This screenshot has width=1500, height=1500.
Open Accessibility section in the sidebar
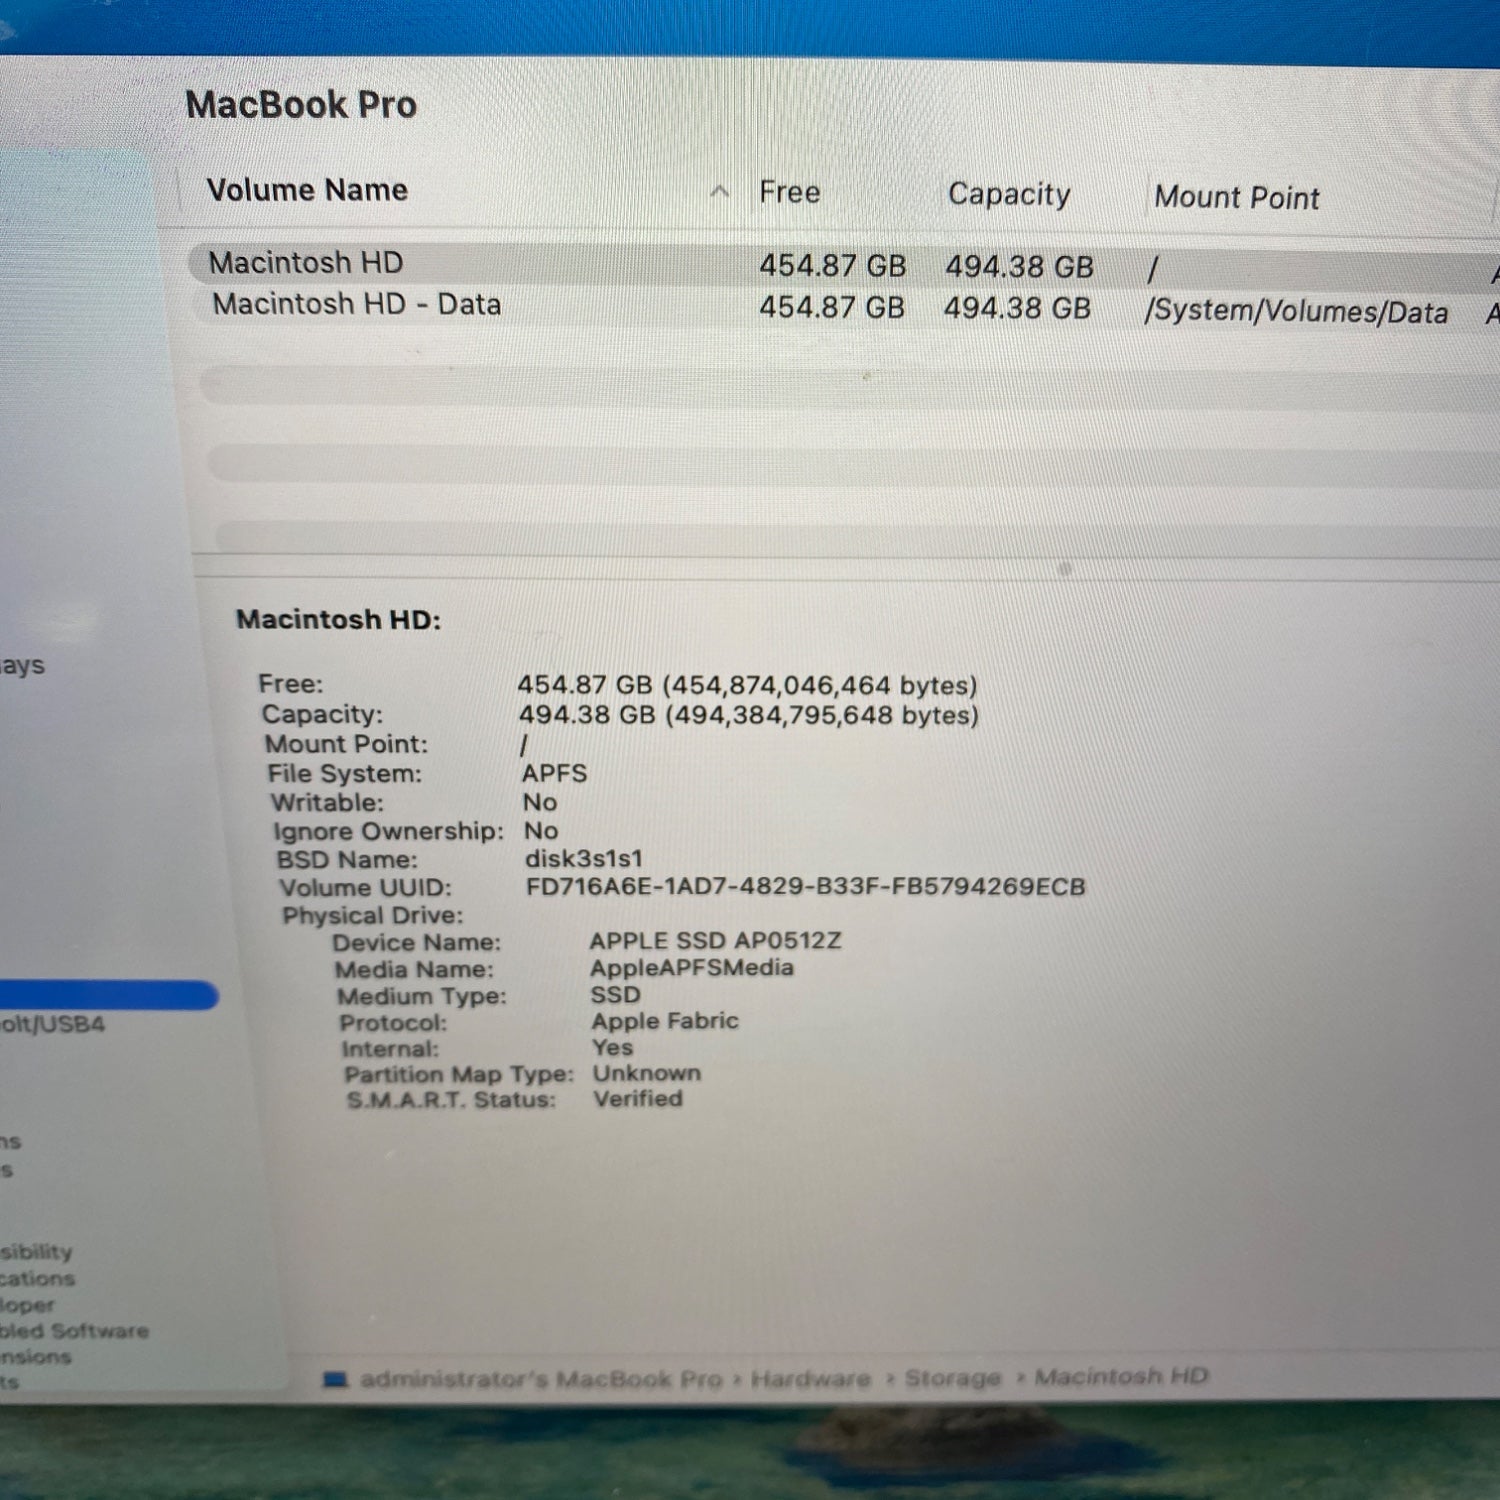tap(36, 1252)
